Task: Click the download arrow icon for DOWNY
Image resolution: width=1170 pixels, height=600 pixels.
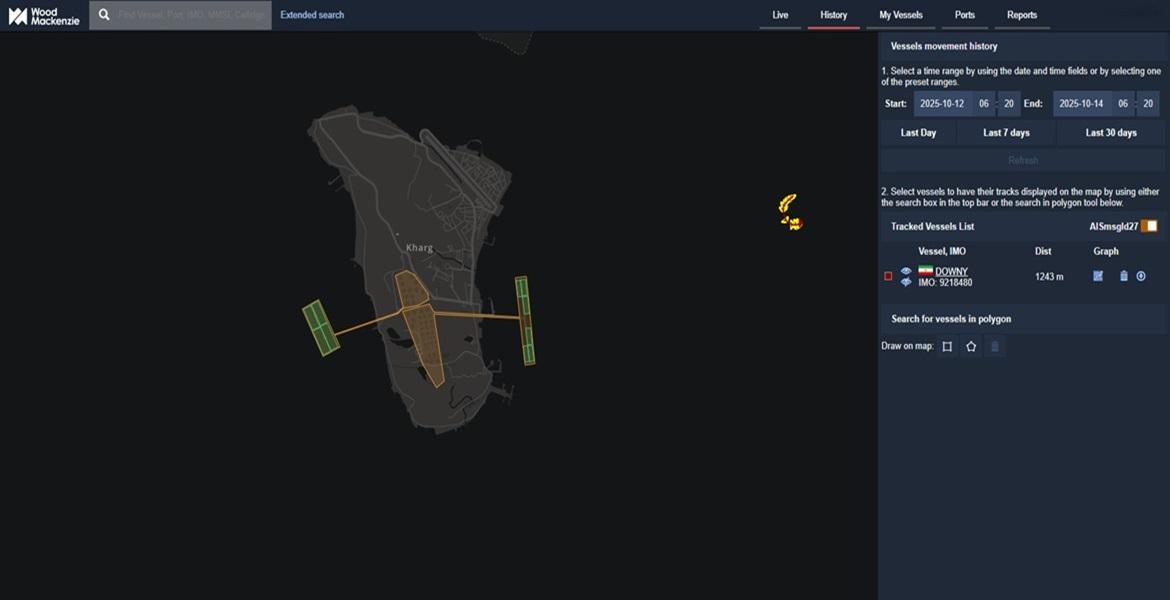Action: pos(1141,276)
